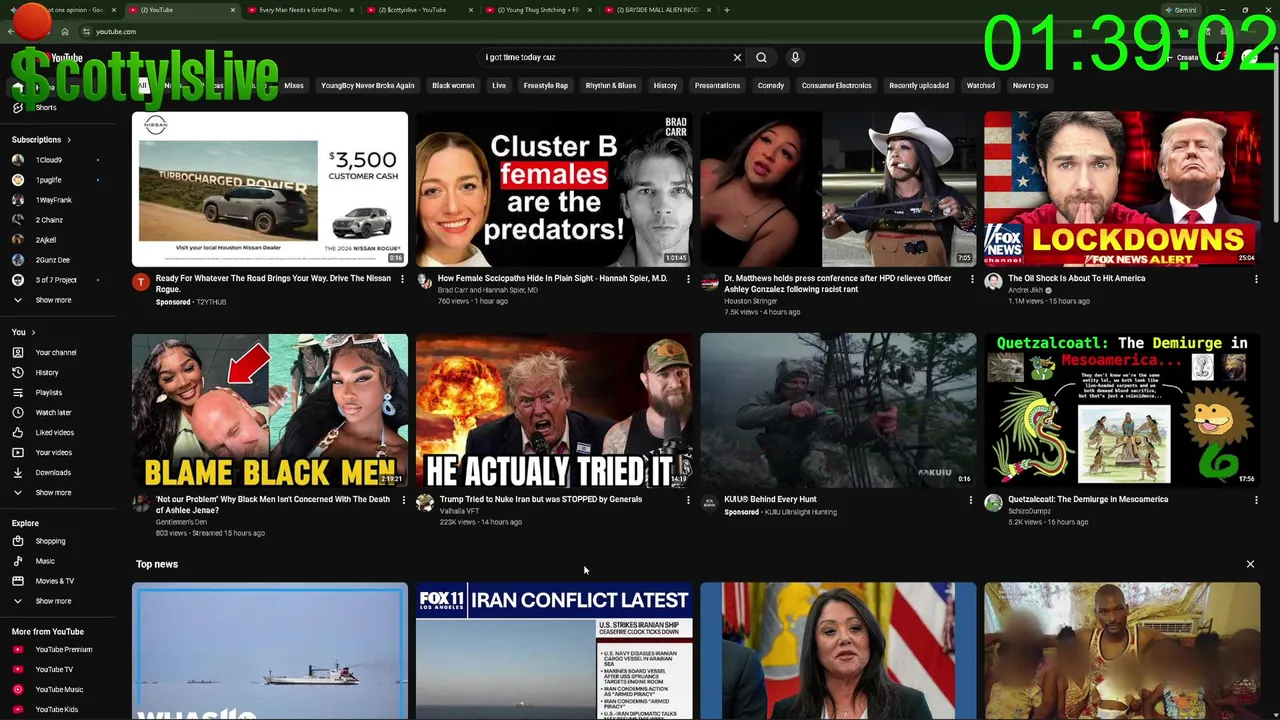Open YouTube TV
Viewport: 1280px width, 720px height.
tap(54, 669)
